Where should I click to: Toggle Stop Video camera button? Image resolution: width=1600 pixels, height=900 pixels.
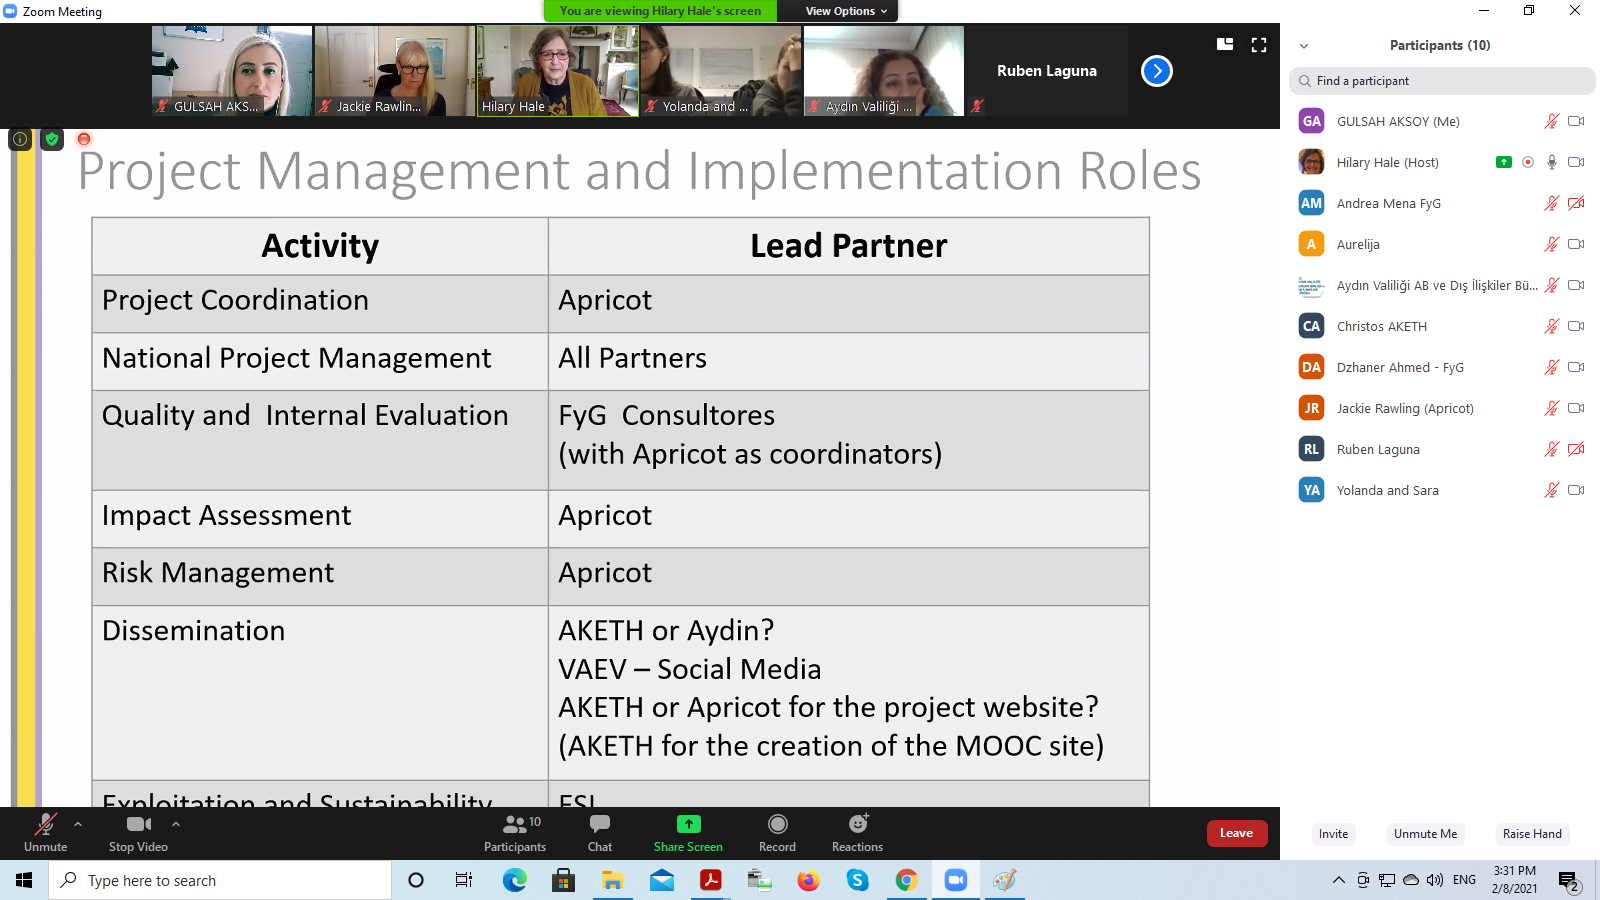point(138,824)
